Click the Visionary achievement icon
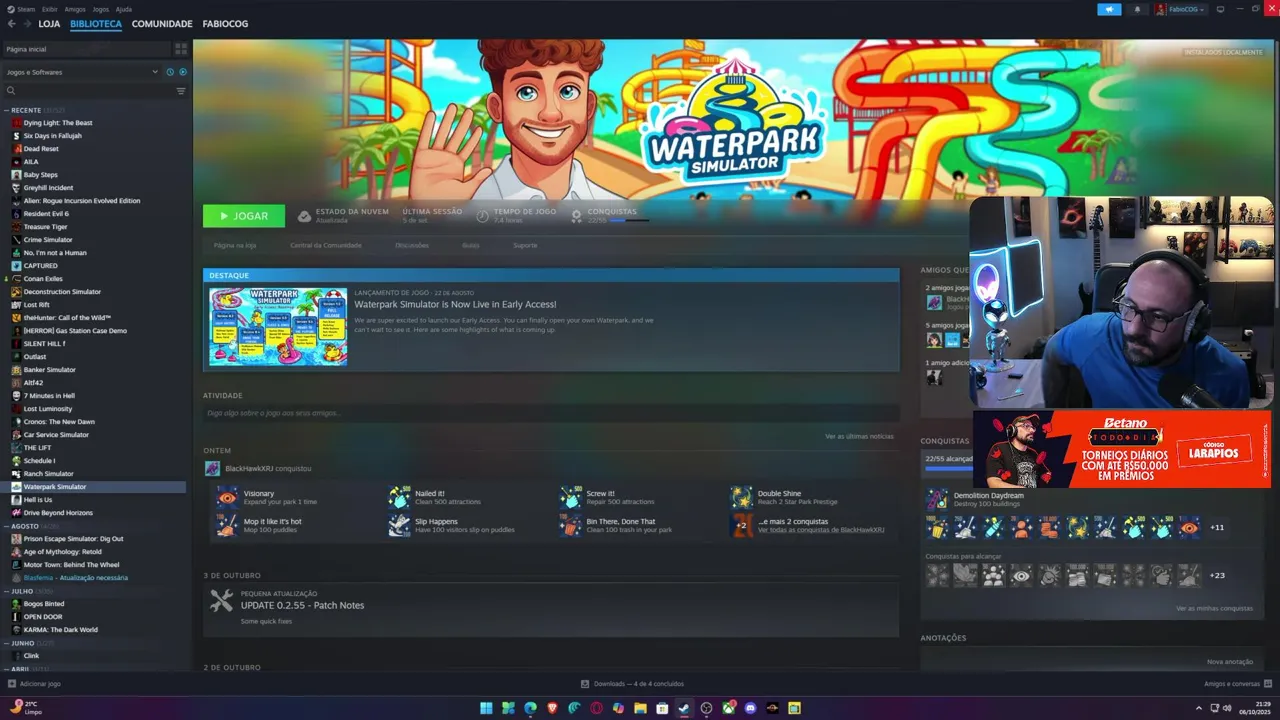 pyautogui.click(x=228, y=497)
